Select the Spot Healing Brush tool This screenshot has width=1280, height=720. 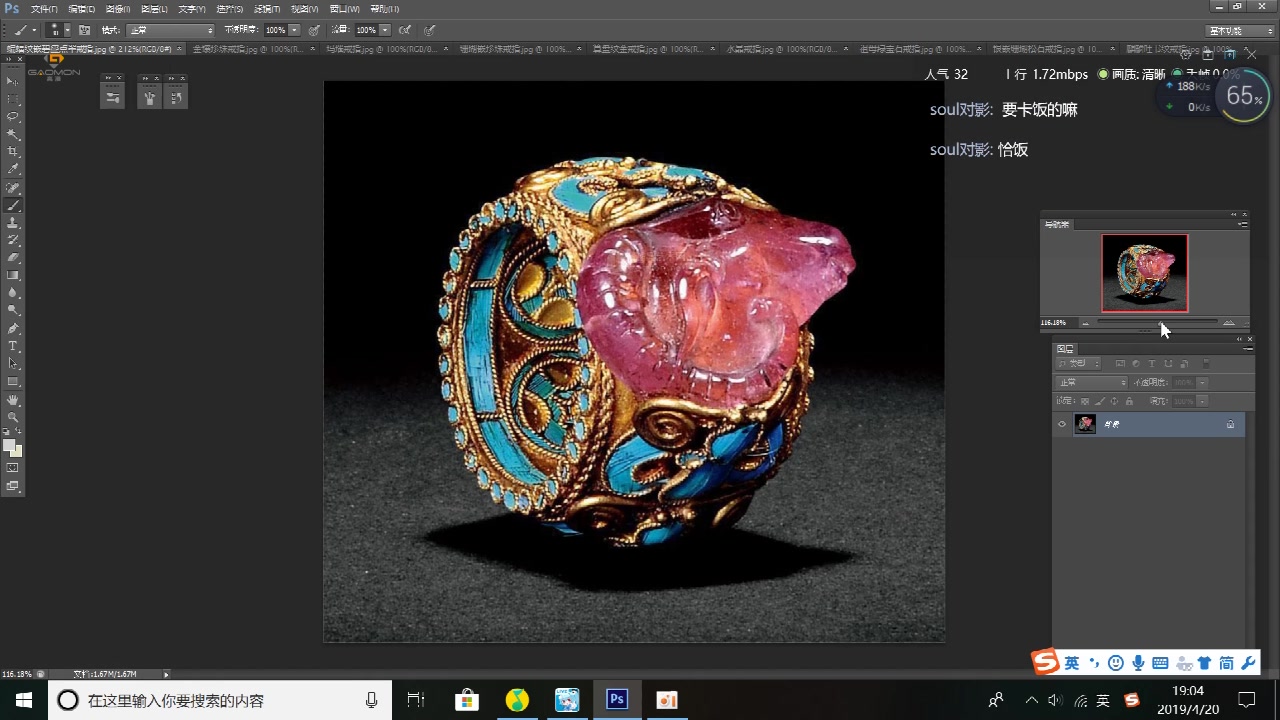point(13,187)
